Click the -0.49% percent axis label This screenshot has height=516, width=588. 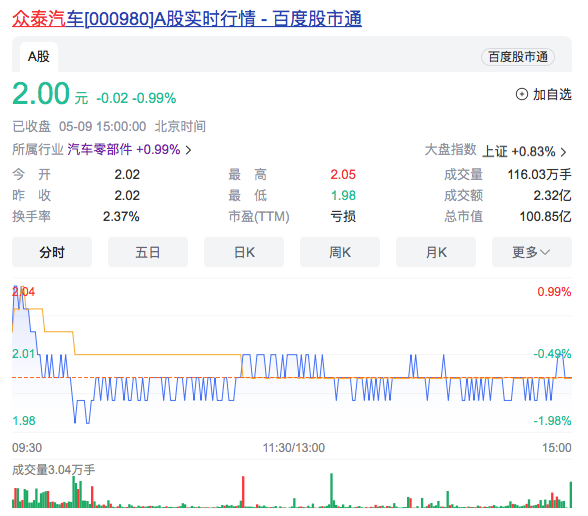pos(552,354)
